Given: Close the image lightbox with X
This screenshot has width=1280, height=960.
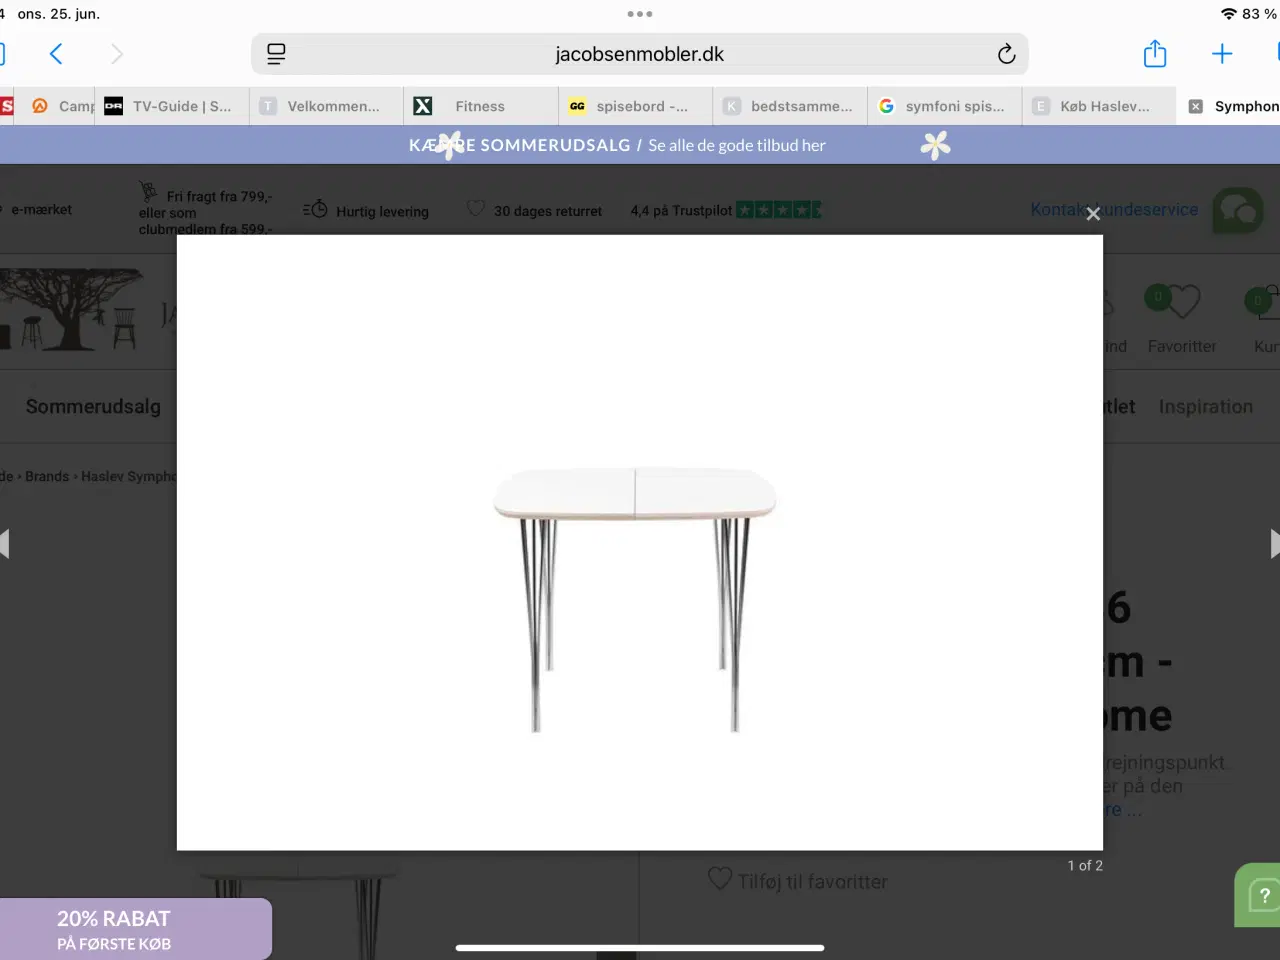Looking at the screenshot, I should click(x=1093, y=213).
